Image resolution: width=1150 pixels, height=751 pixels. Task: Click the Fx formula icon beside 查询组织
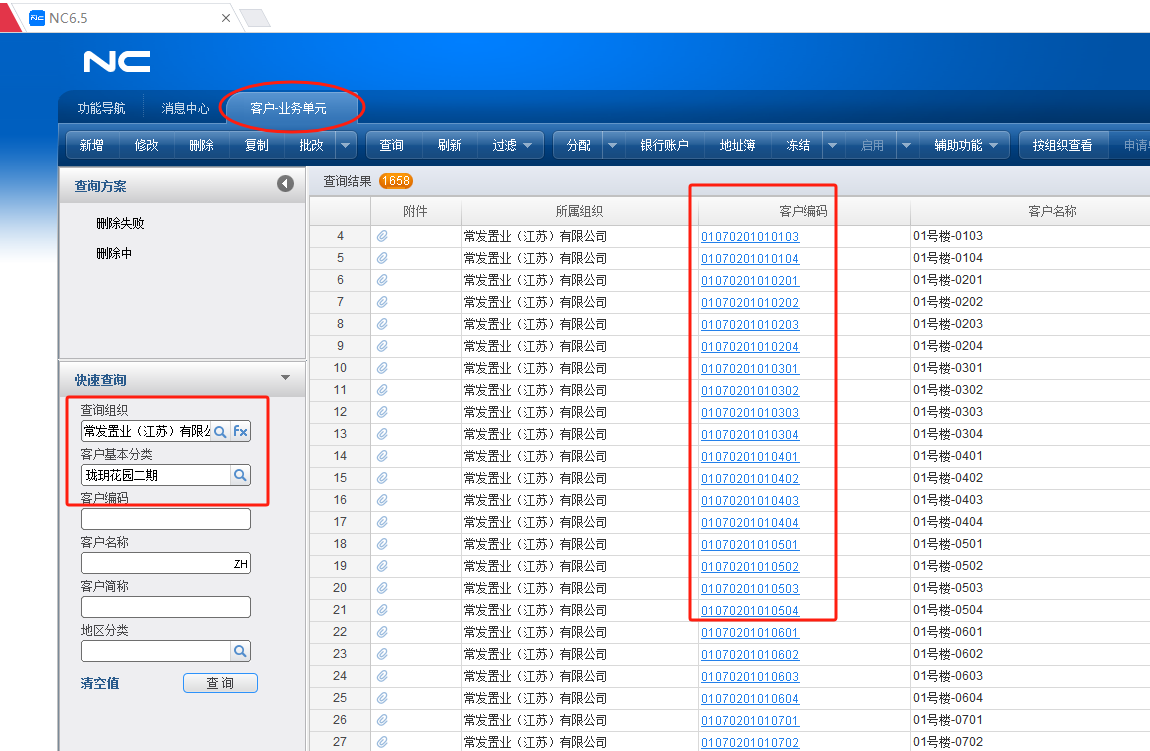241,432
